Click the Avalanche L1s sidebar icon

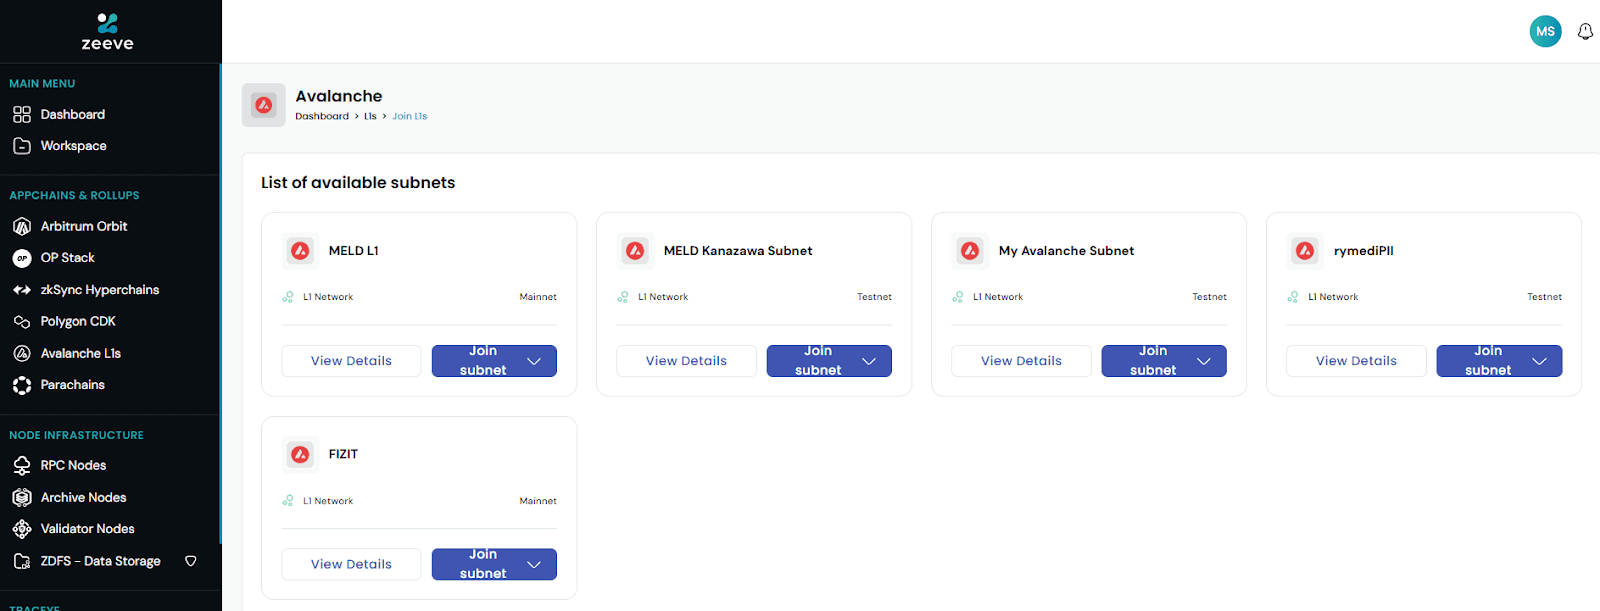pos(22,353)
